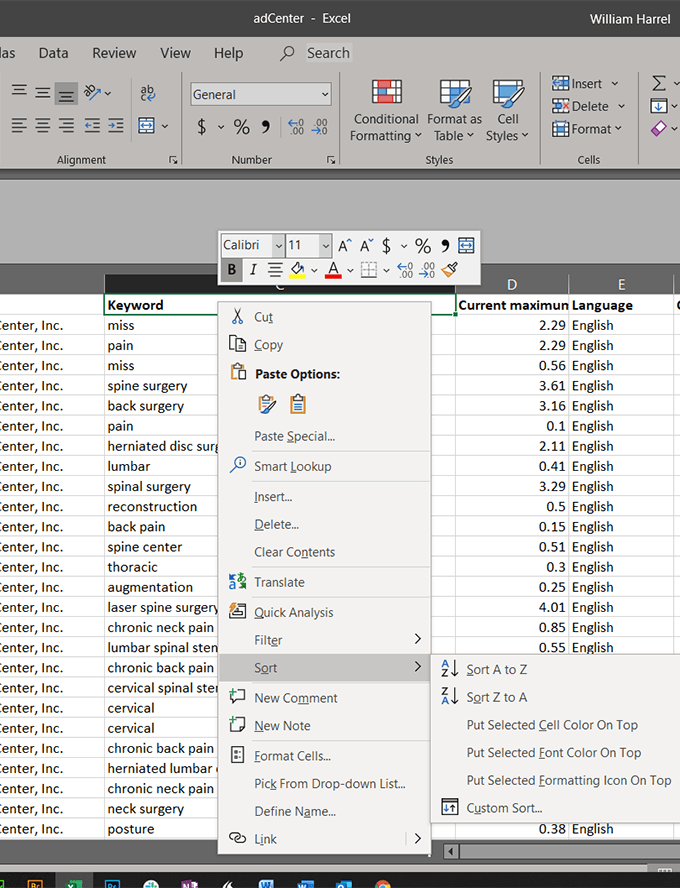Click Custom Sort in the submenu
This screenshot has width=680, height=888.
[x=504, y=808]
